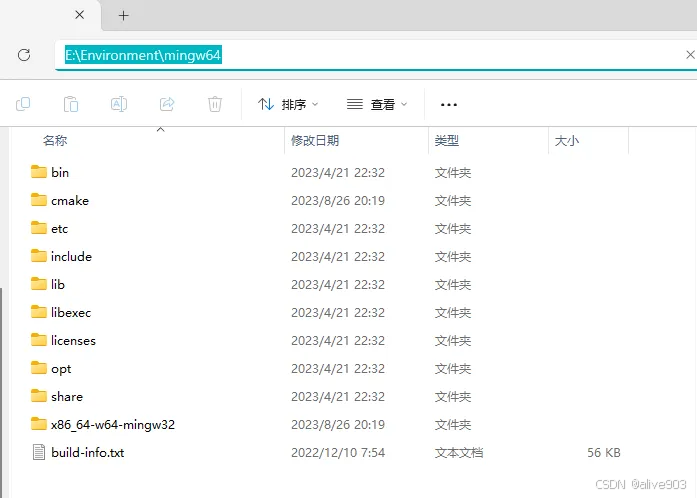Select the libexec folder icon
Viewport: 697px width, 498px height.
click(39, 312)
